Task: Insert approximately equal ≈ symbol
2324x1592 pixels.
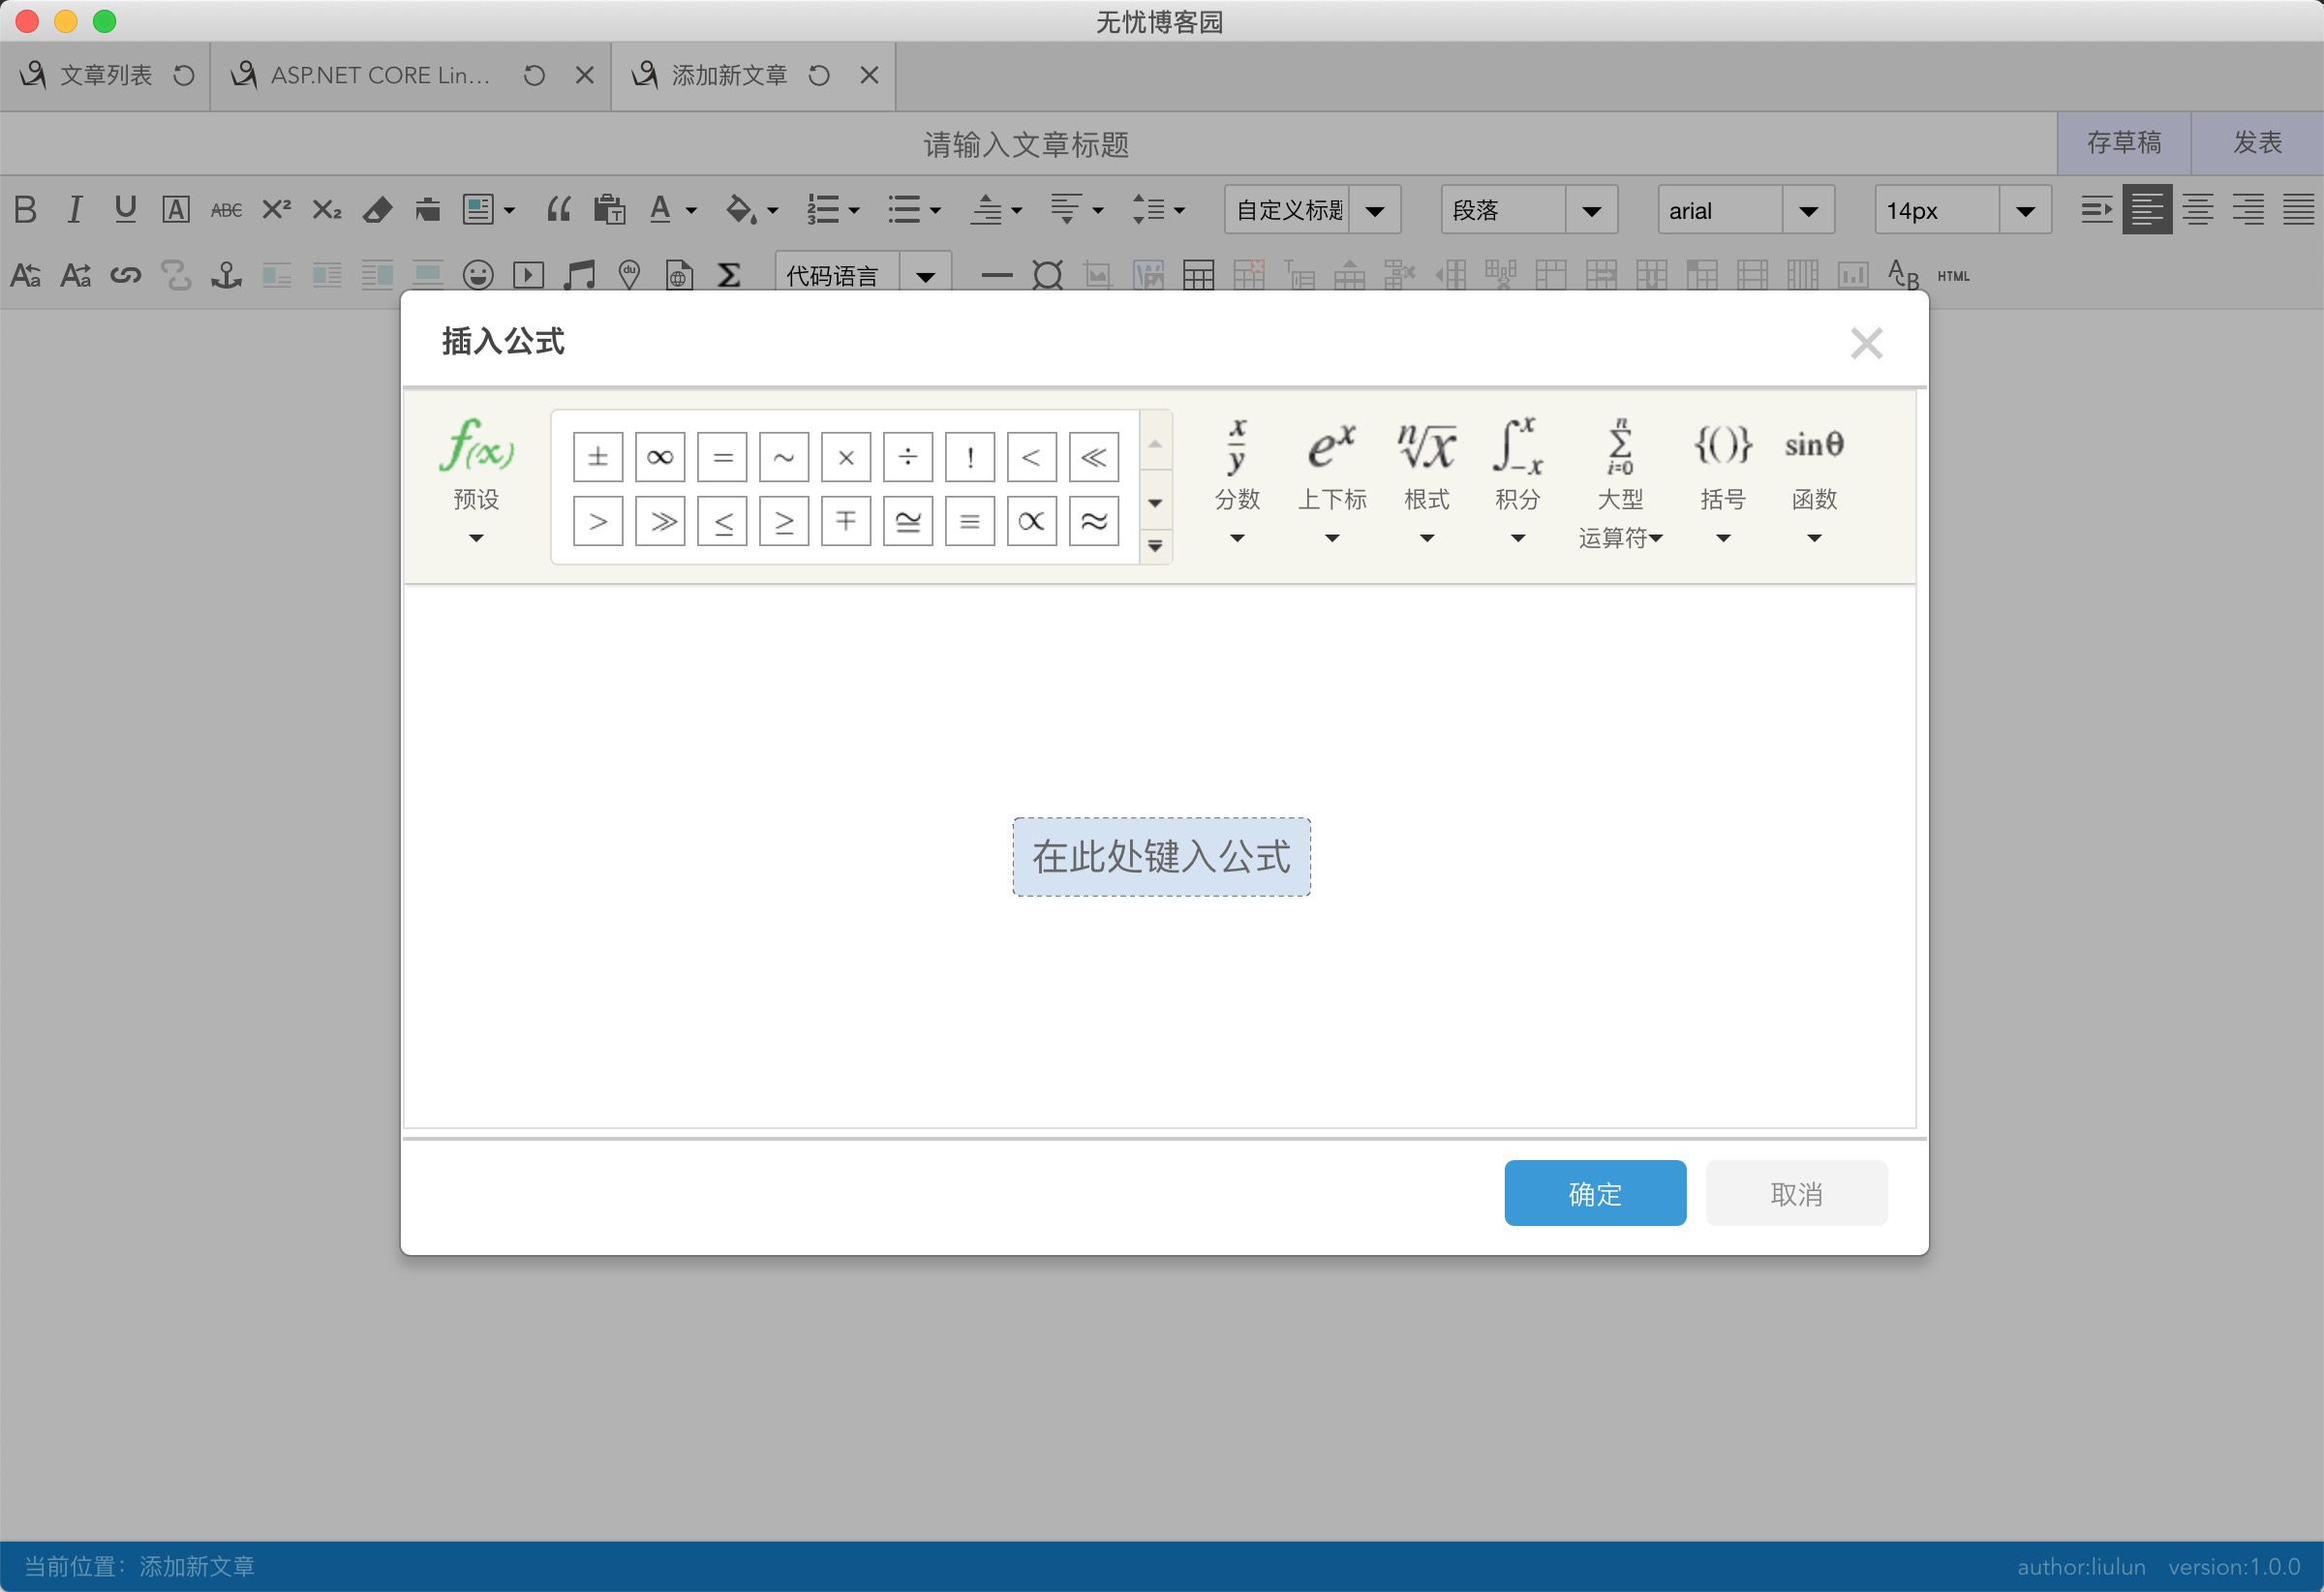Action: click(1094, 521)
